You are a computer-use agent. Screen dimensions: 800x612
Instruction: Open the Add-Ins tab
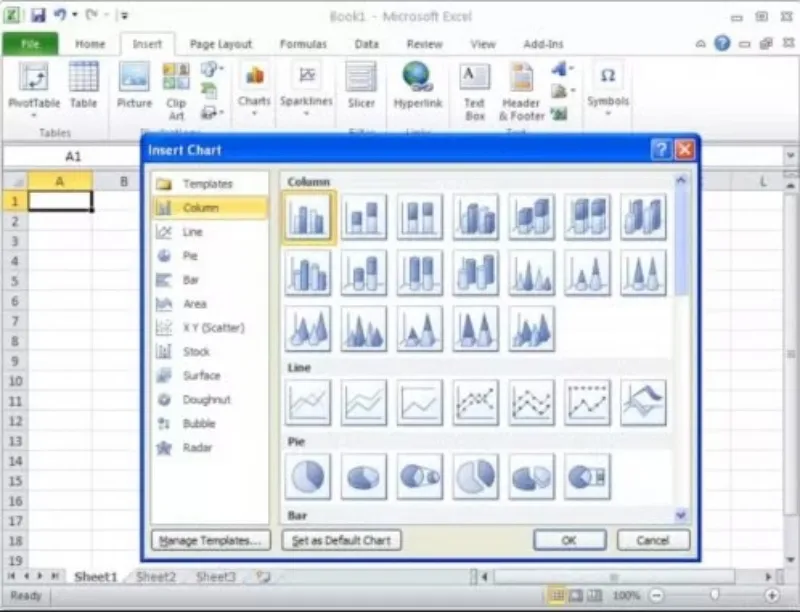543,44
